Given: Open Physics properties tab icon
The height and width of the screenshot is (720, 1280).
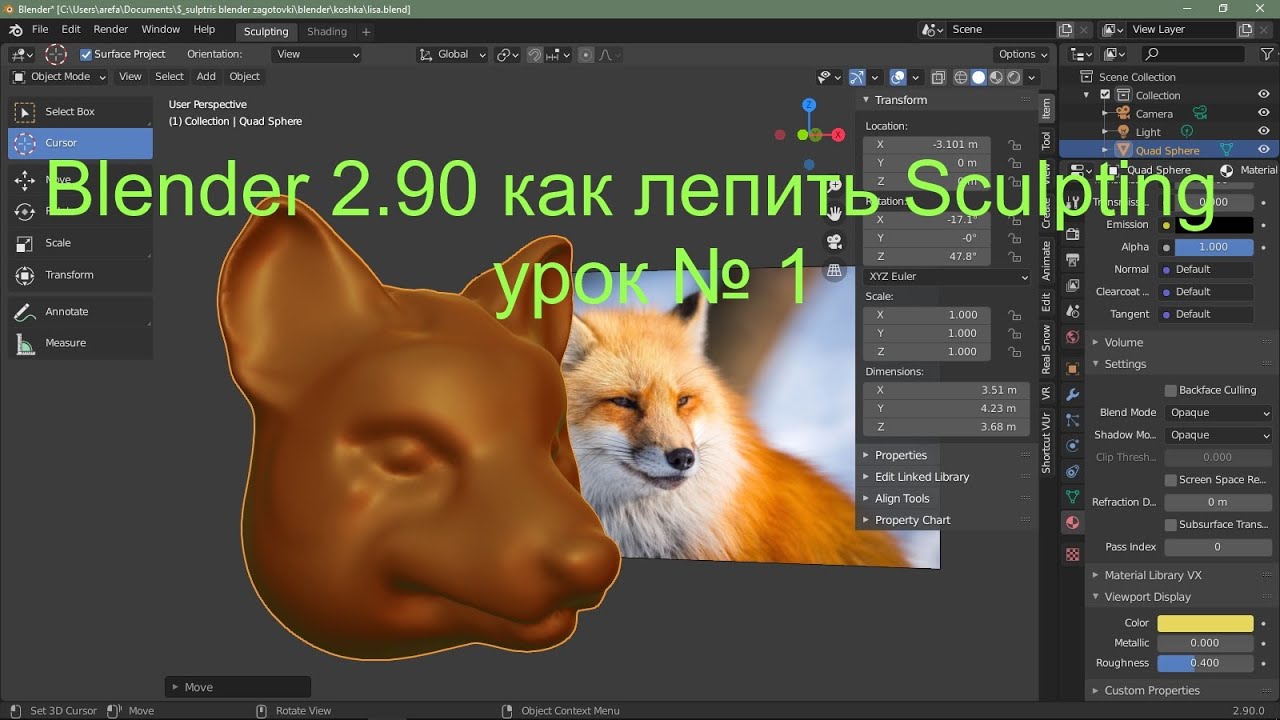Looking at the screenshot, I should click(x=1073, y=445).
